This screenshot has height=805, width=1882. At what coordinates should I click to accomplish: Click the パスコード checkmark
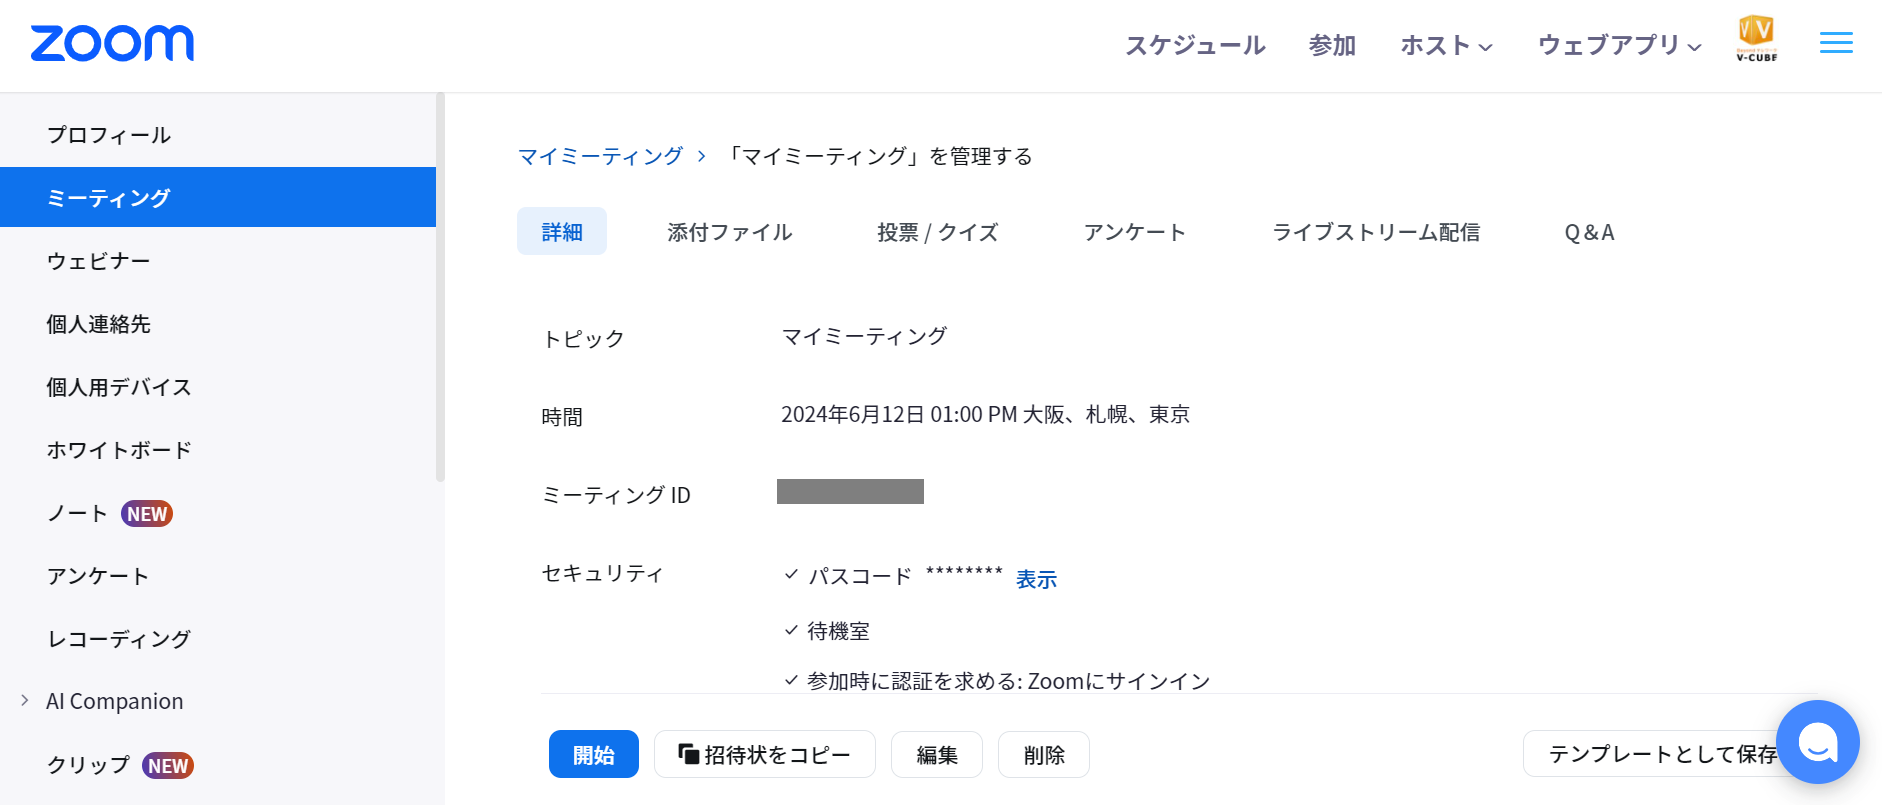[x=791, y=574]
